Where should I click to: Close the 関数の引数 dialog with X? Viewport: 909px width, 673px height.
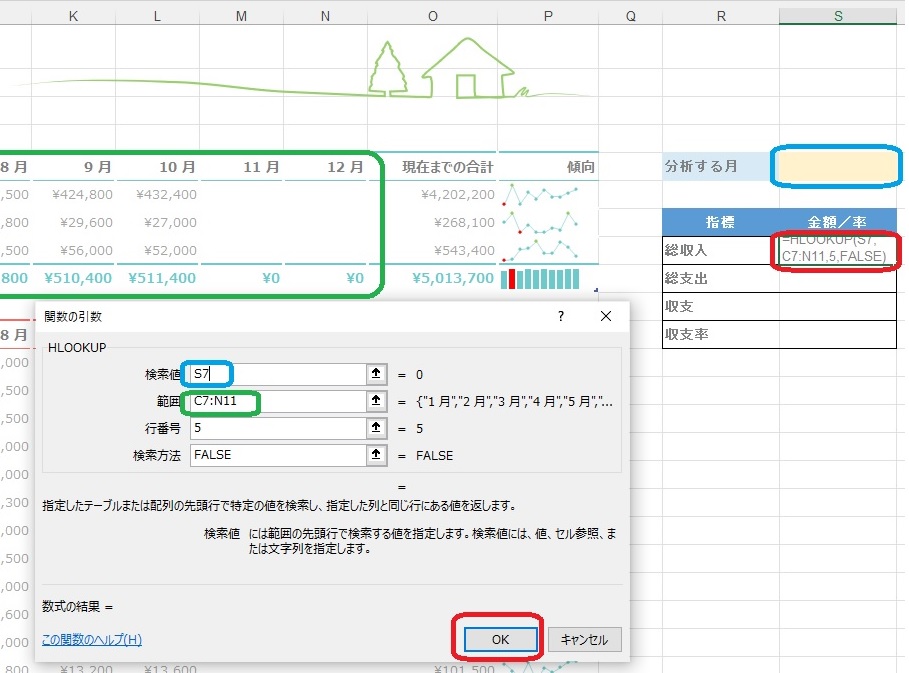click(606, 316)
